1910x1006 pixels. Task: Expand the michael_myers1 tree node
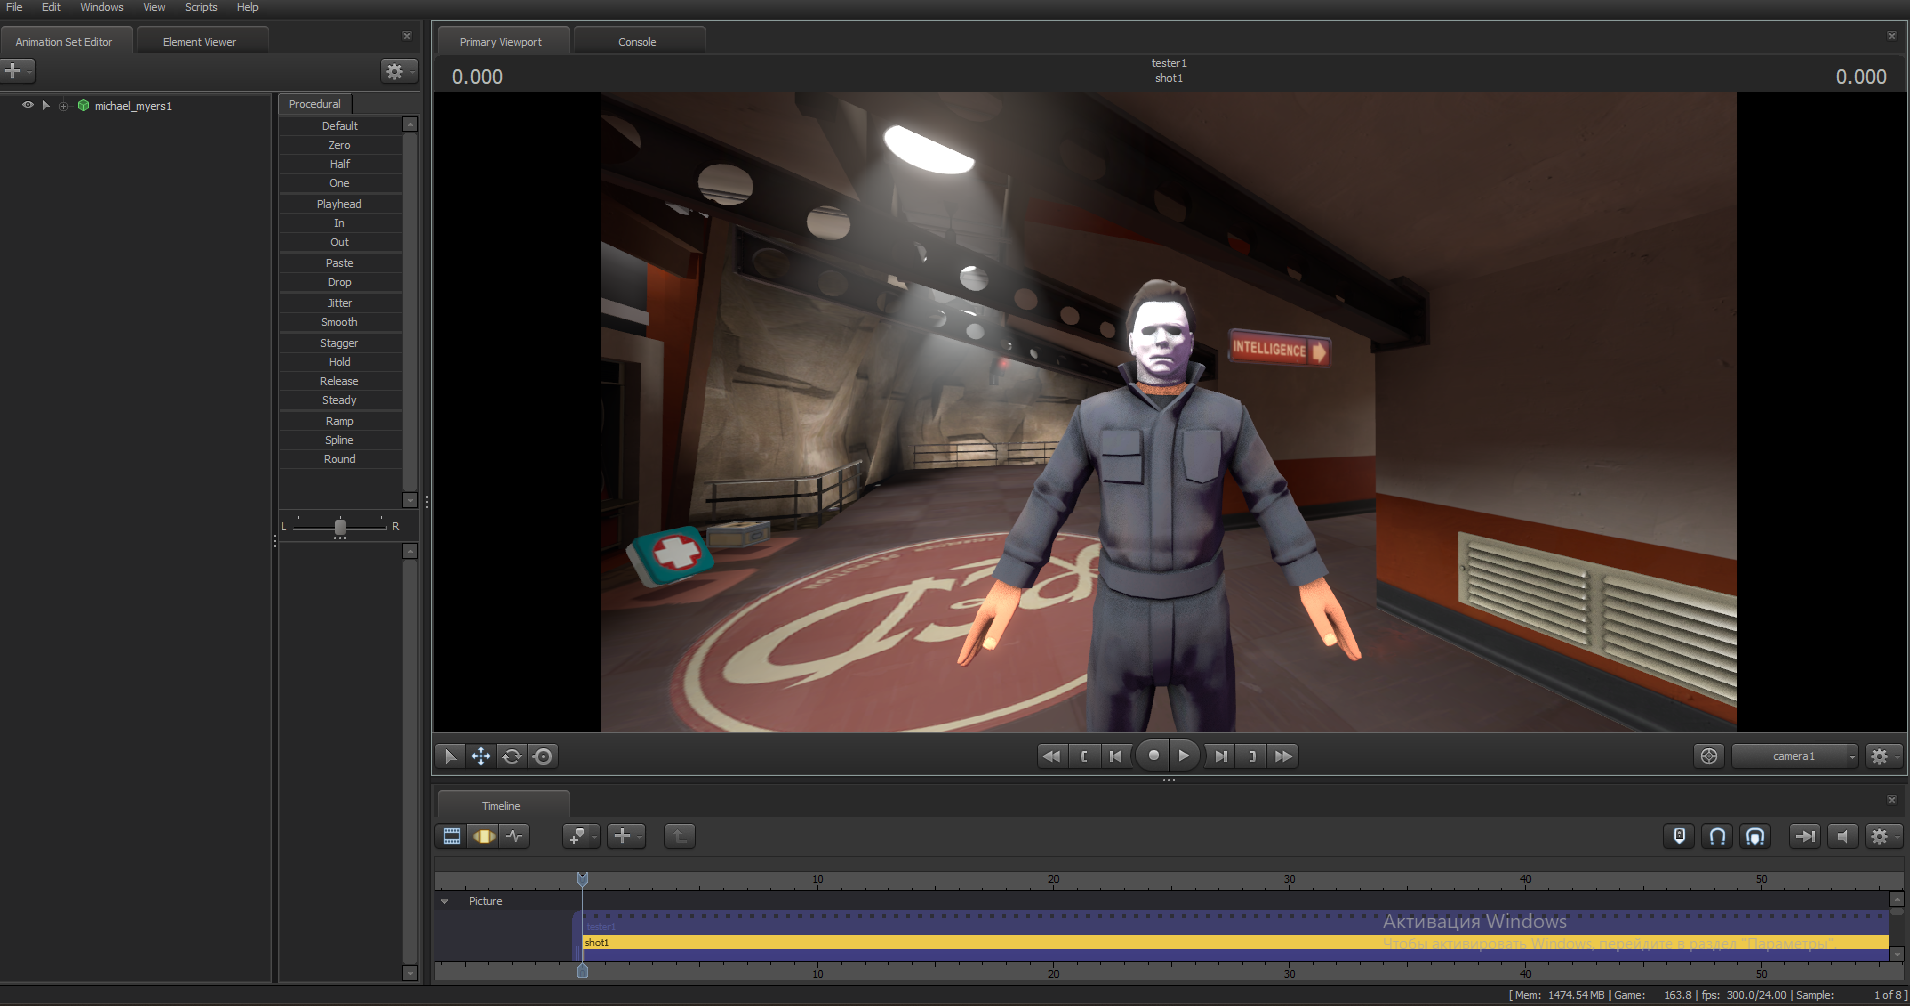coord(64,106)
